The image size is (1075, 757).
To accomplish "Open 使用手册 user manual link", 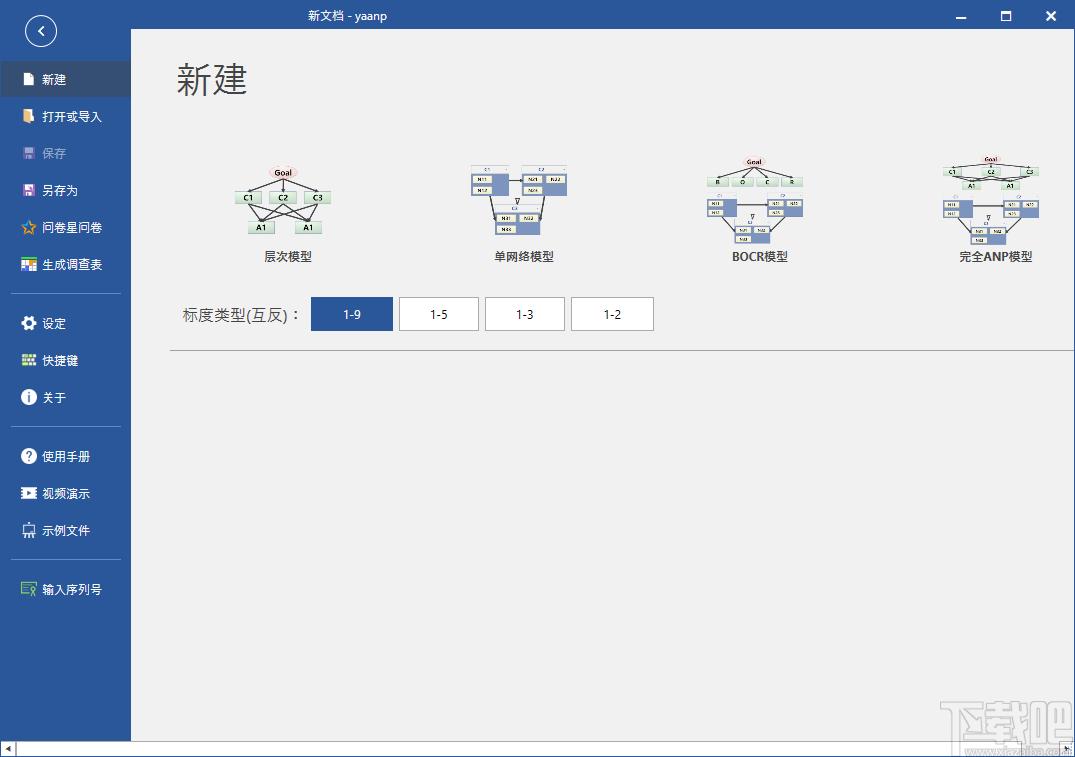I will click(66, 457).
